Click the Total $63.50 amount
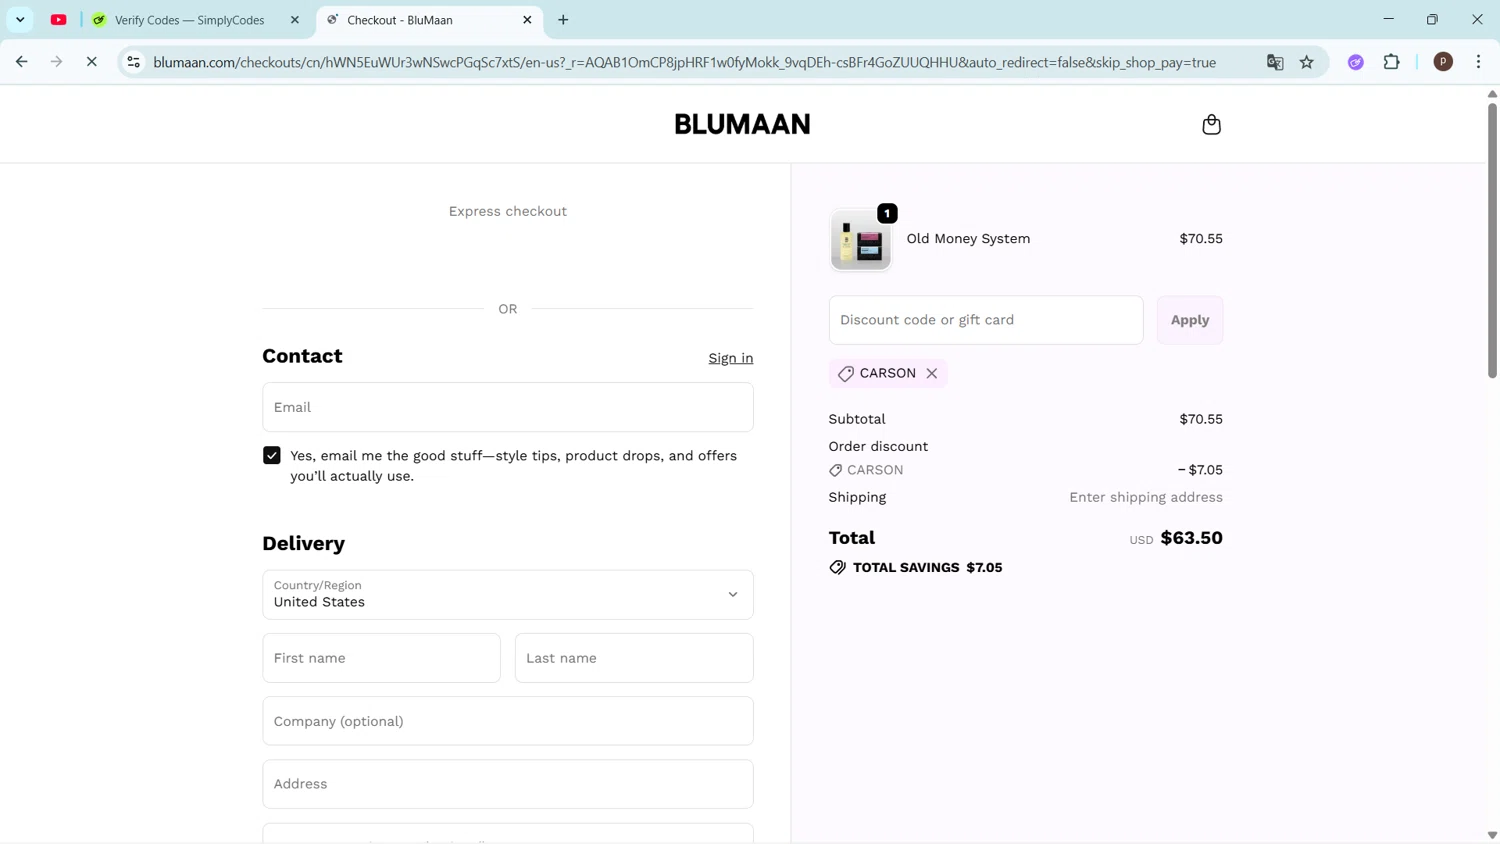This screenshot has width=1500, height=844. click(1191, 538)
